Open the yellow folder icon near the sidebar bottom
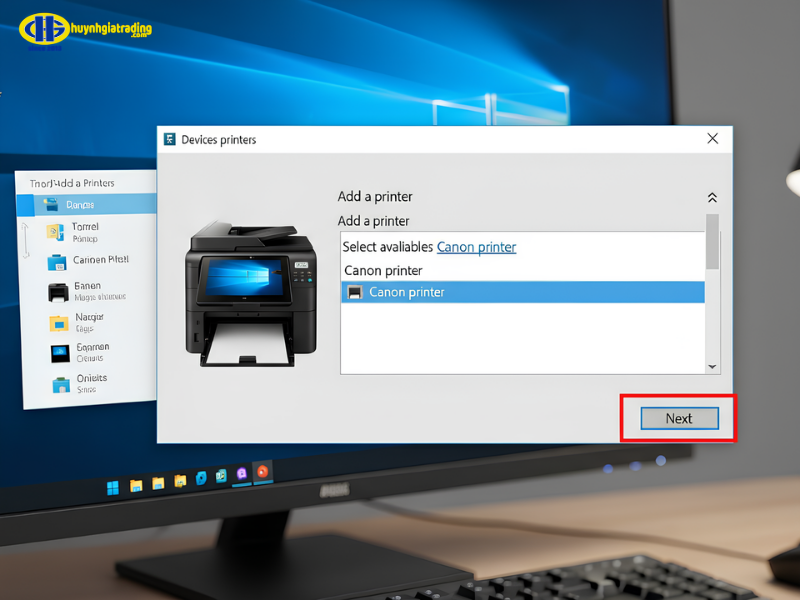 tap(57, 322)
